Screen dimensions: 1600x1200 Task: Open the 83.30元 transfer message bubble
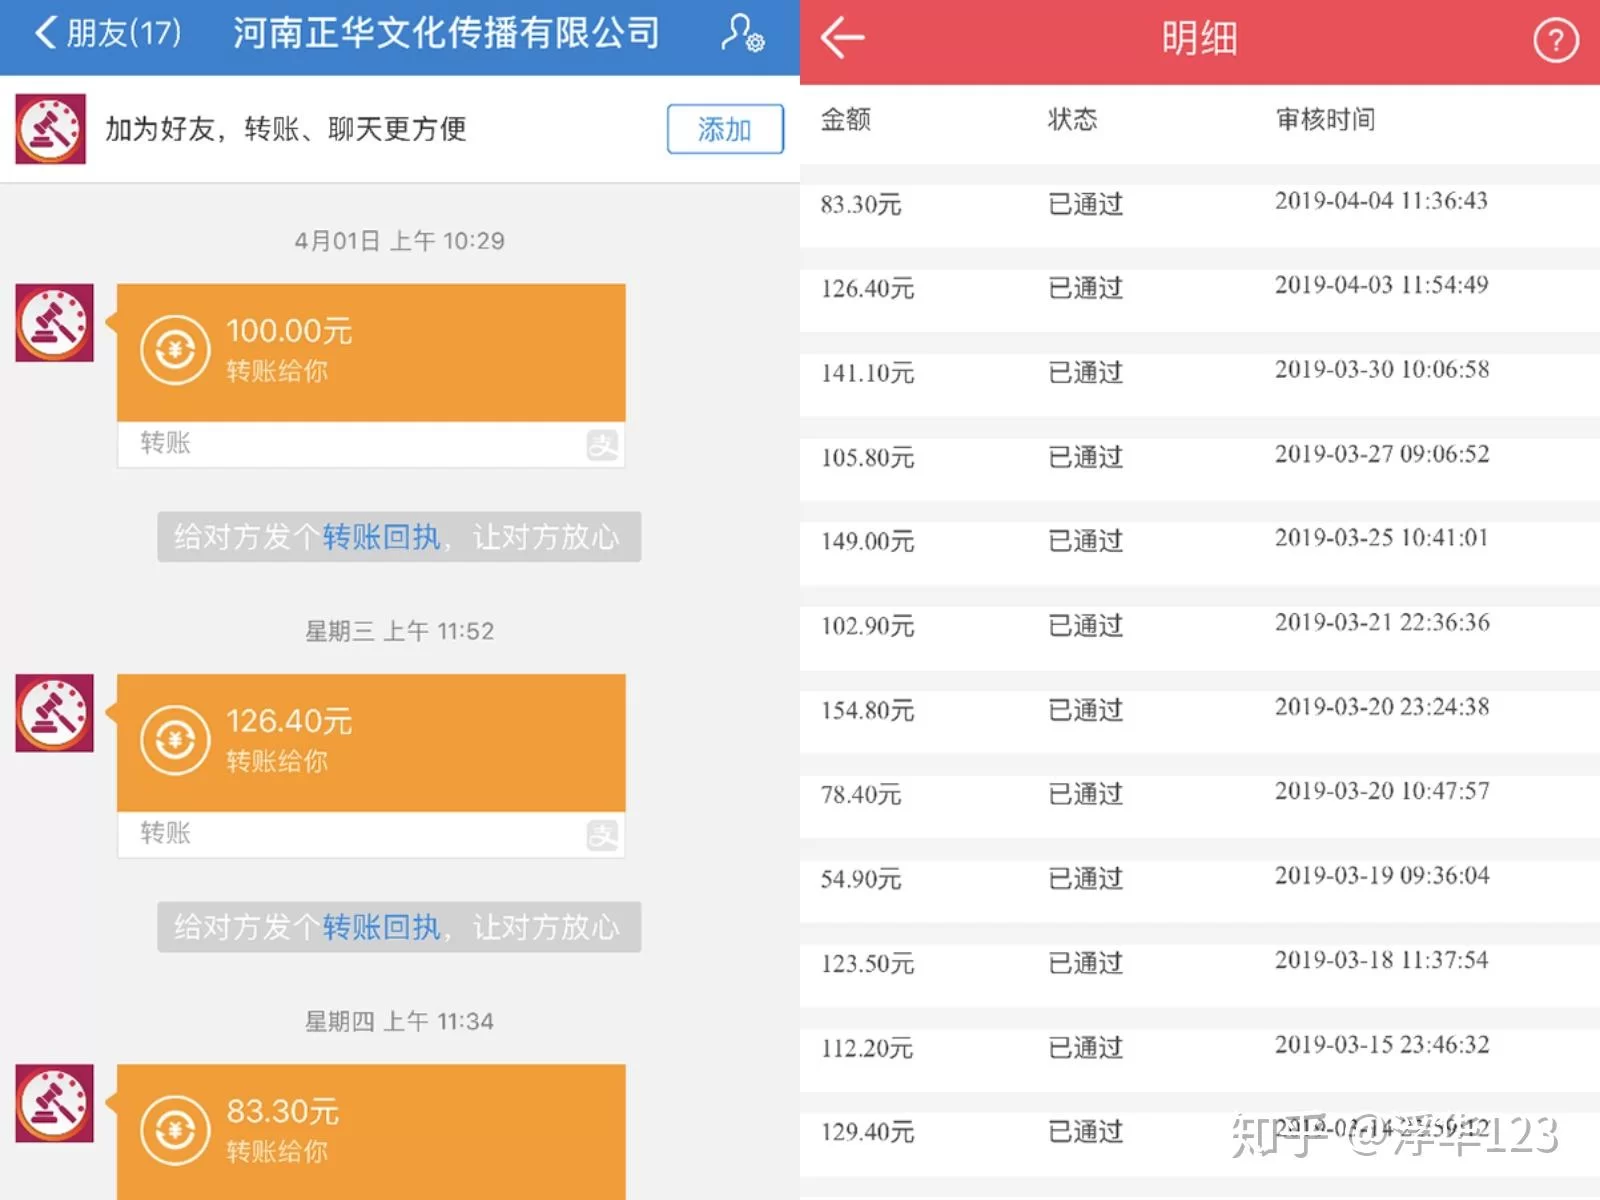(x=371, y=1132)
